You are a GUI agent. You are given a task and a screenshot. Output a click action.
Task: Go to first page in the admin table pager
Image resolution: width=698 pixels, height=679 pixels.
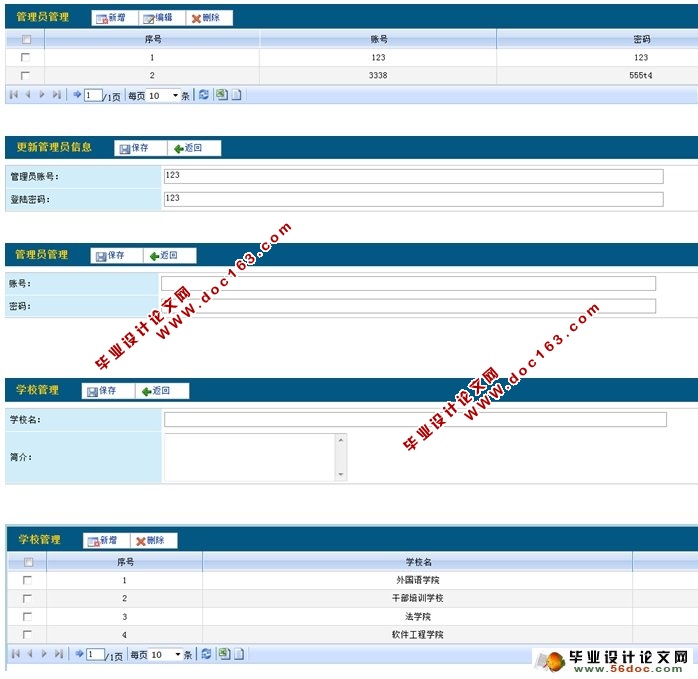(14, 94)
